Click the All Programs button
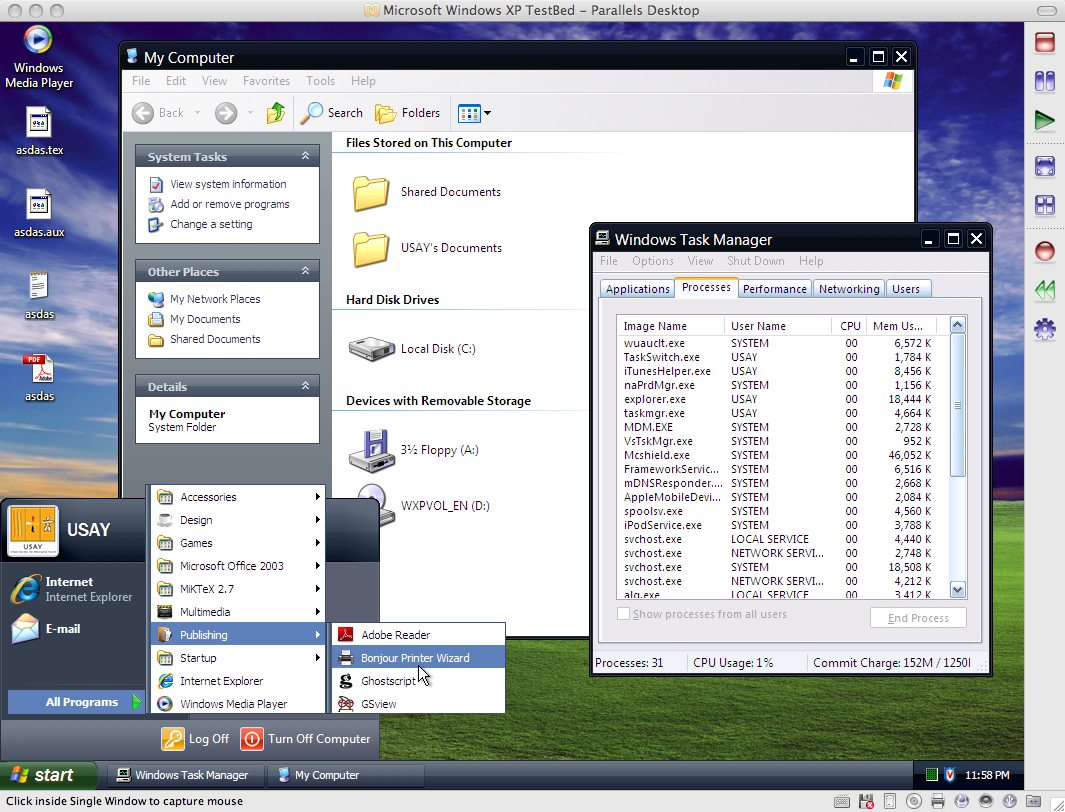The image size is (1065, 812). pyautogui.click(x=75, y=702)
